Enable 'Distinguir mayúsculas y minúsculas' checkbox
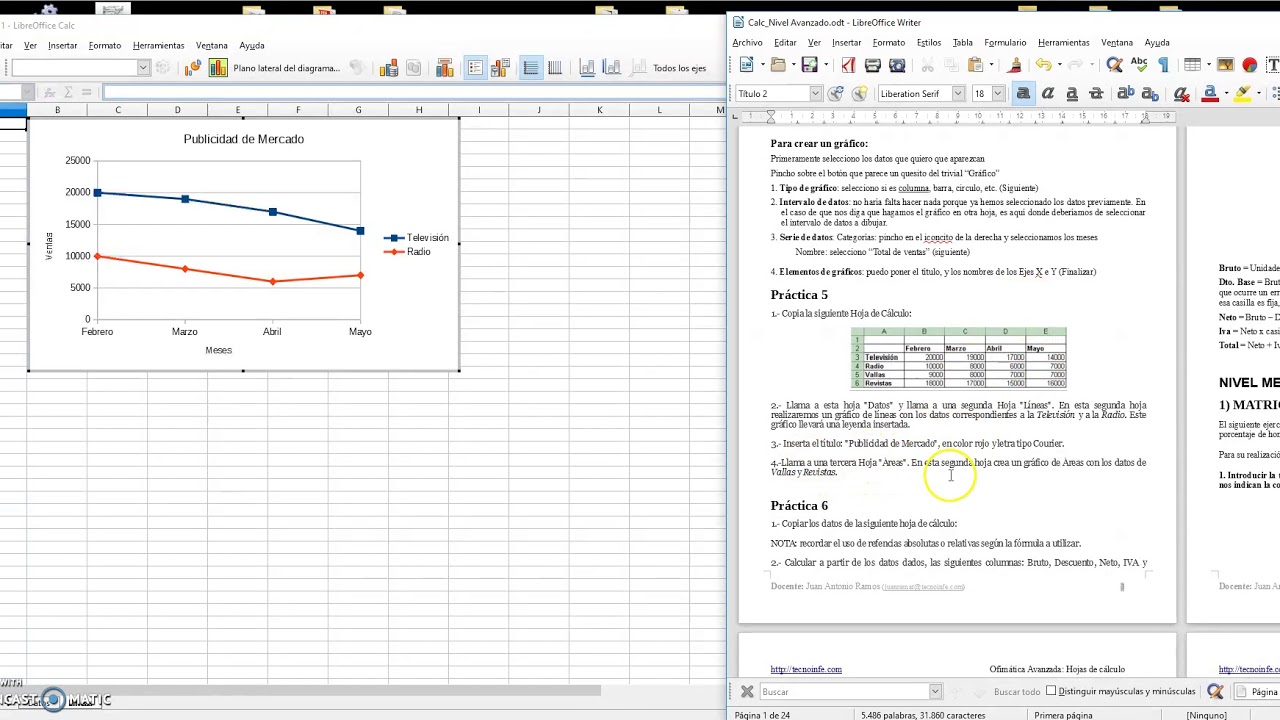This screenshot has width=1280, height=720. point(1051,691)
